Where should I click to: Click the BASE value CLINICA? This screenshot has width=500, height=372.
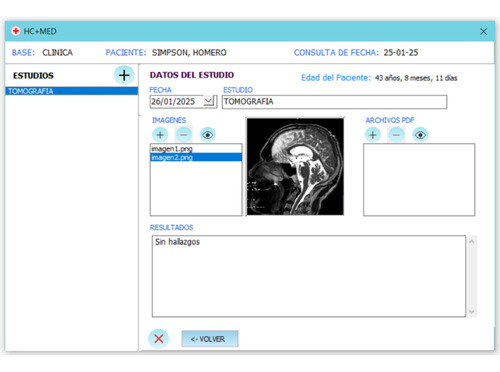57,53
